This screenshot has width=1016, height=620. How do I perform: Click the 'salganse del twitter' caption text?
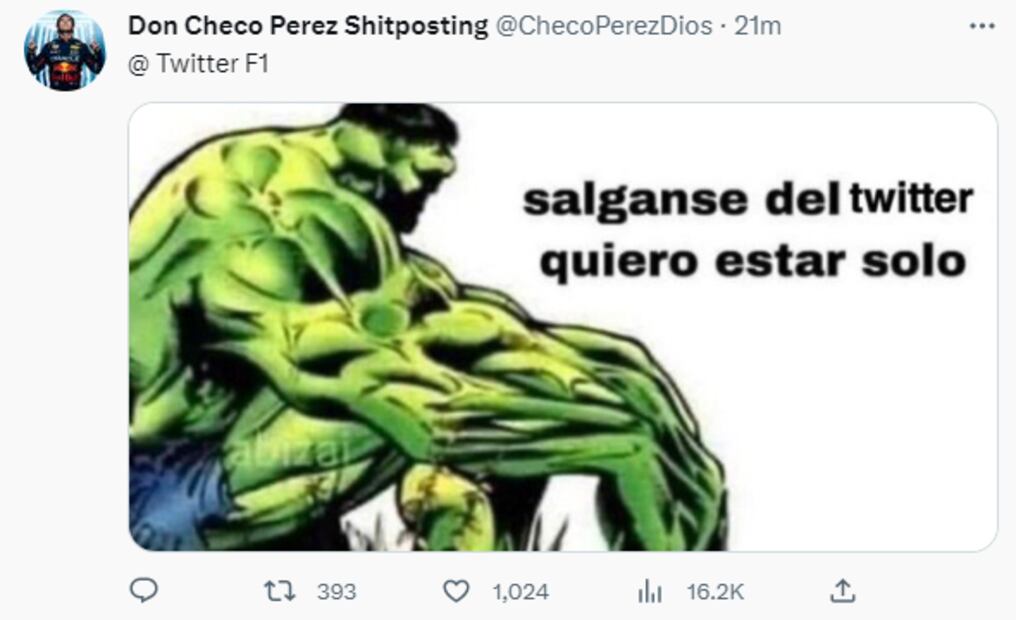tap(748, 201)
